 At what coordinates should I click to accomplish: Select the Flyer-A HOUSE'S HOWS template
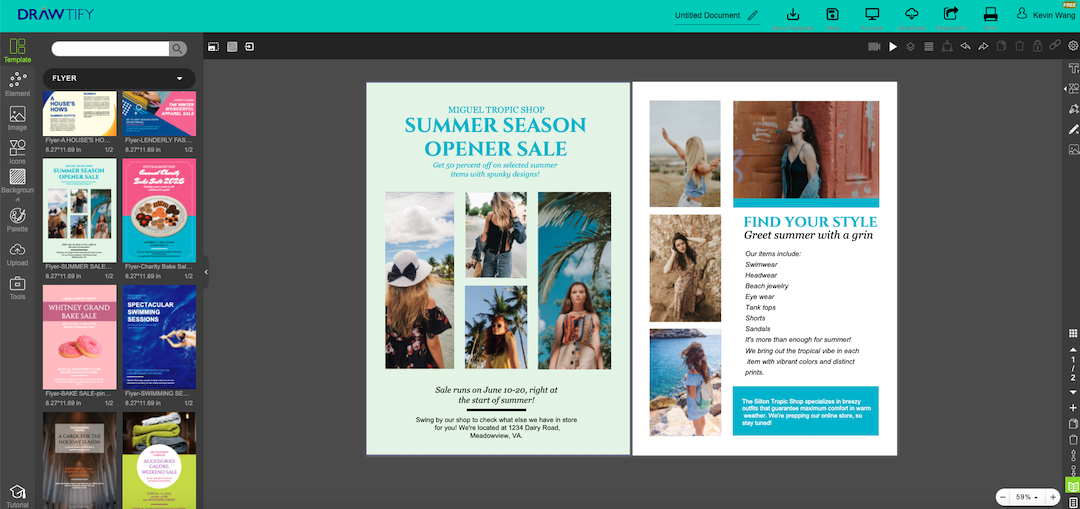tap(79, 114)
